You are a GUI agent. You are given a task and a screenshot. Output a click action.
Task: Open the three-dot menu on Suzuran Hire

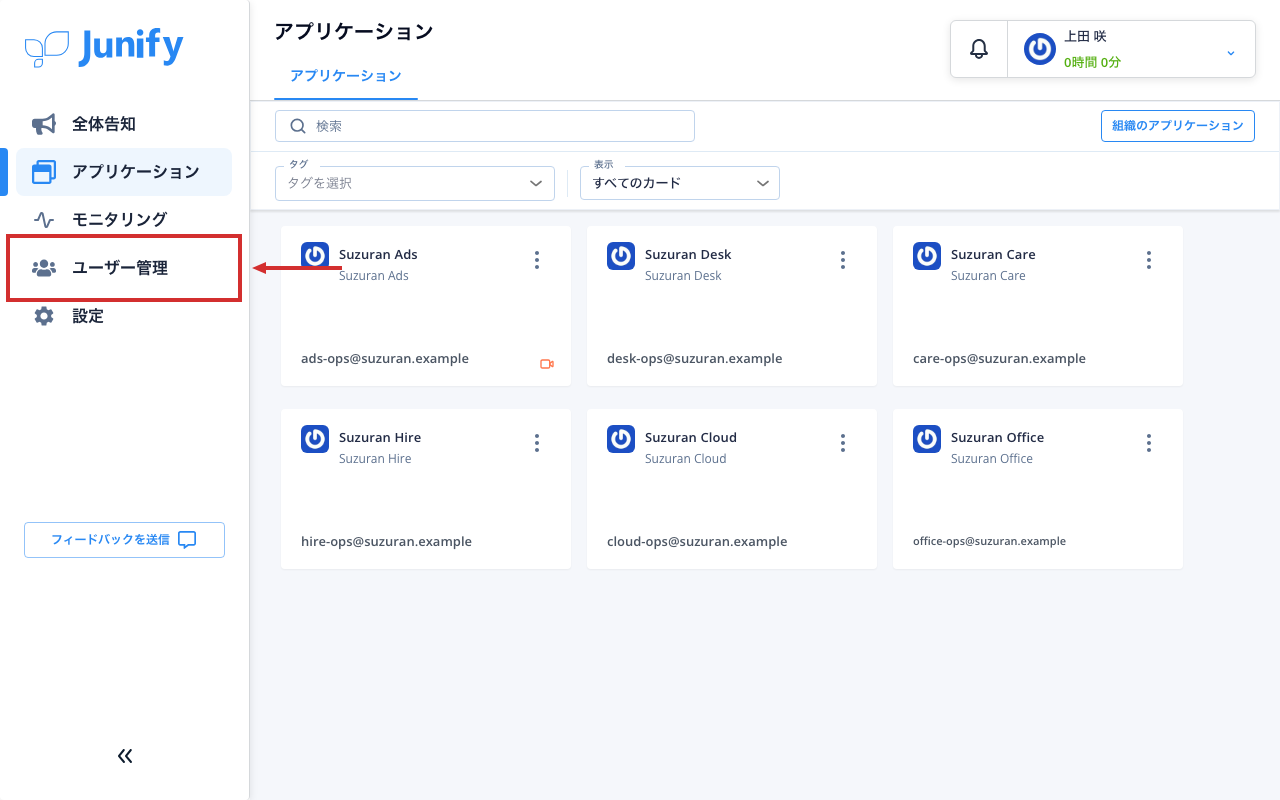pos(537,443)
